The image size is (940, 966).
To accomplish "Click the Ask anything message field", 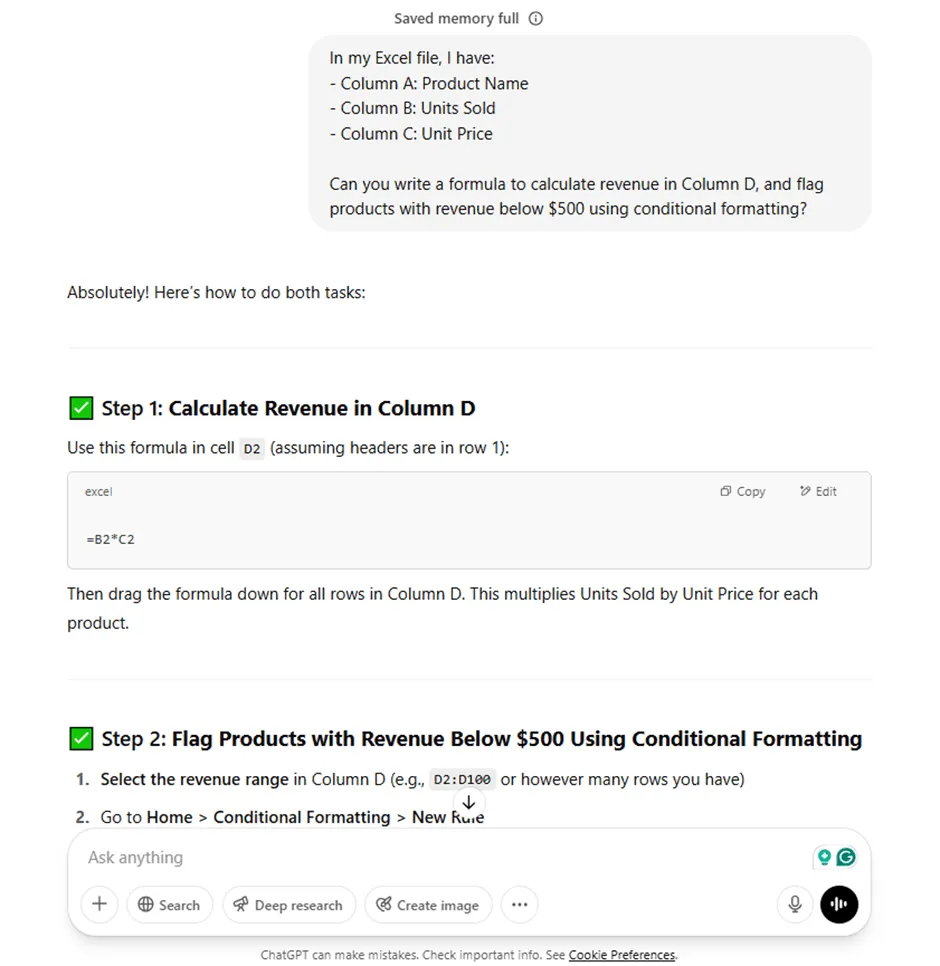I will coord(444,857).
